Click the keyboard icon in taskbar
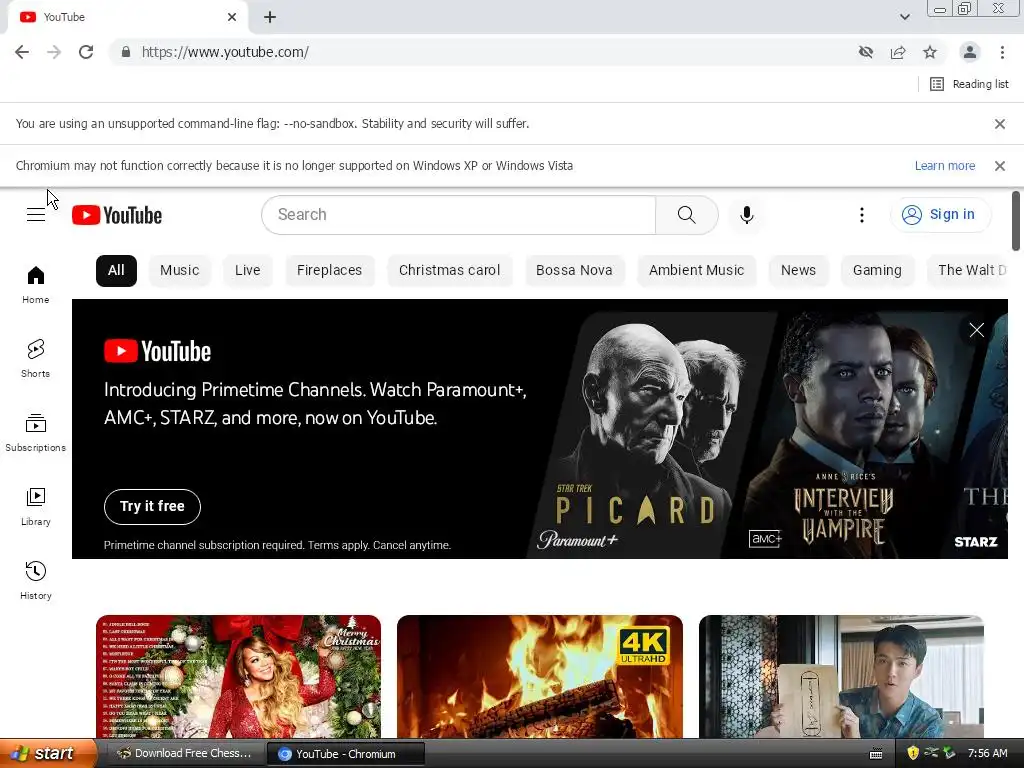This screenshot has height=768, width=1024. [876, 754]
